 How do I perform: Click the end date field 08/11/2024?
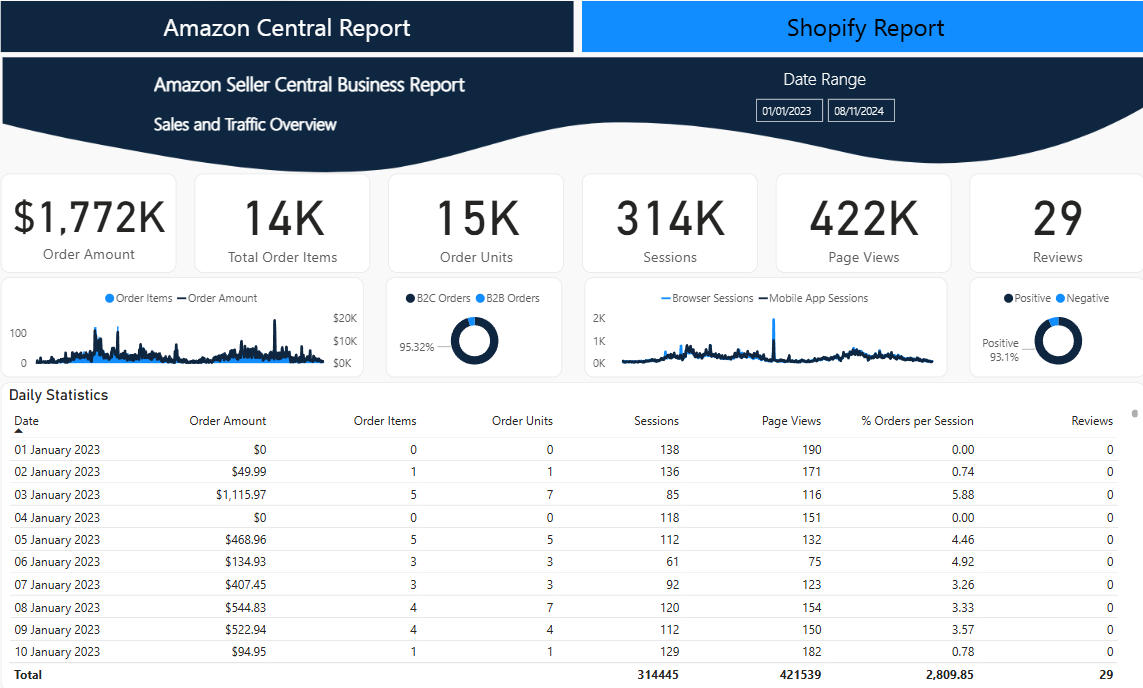861,110
